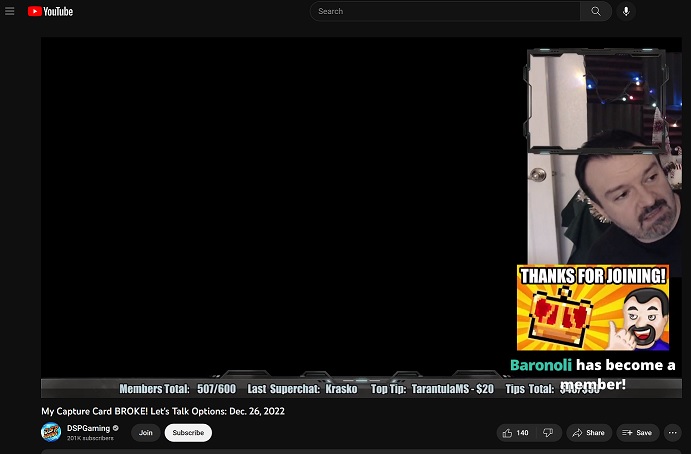Image resolution: width=691 pixels, height=454 pixels.
Task: Open more actions three-dot menu
Action: click(672, 433)
